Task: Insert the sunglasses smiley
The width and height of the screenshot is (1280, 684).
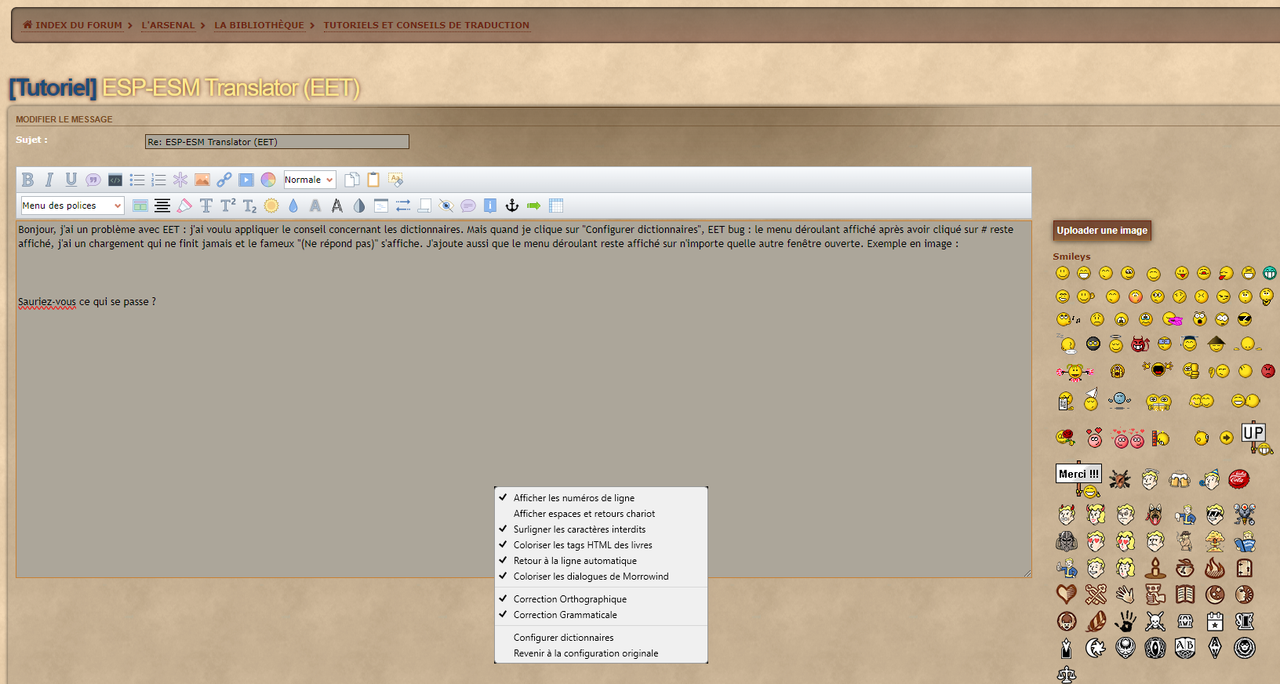Action: tap(1244, 319)
